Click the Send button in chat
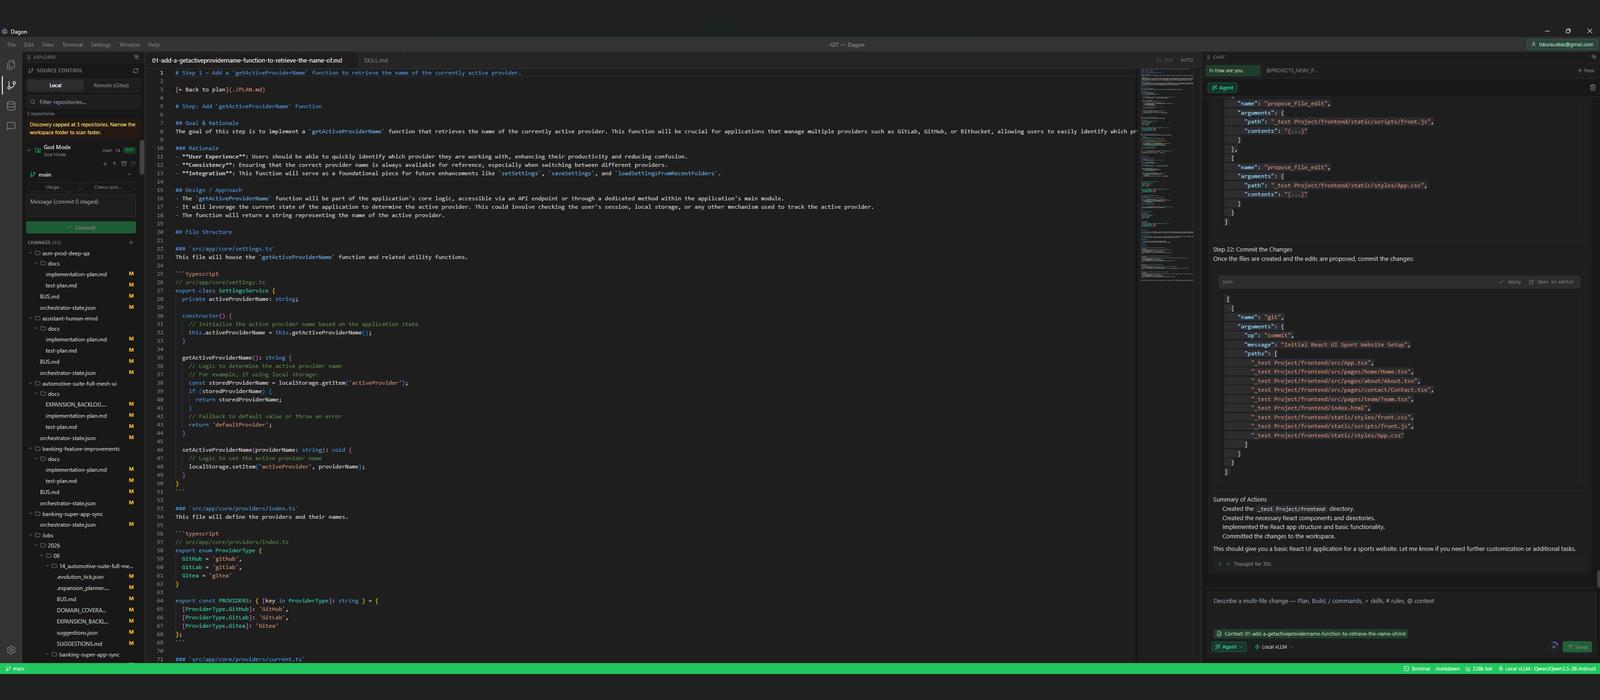 click(1577, 647)
